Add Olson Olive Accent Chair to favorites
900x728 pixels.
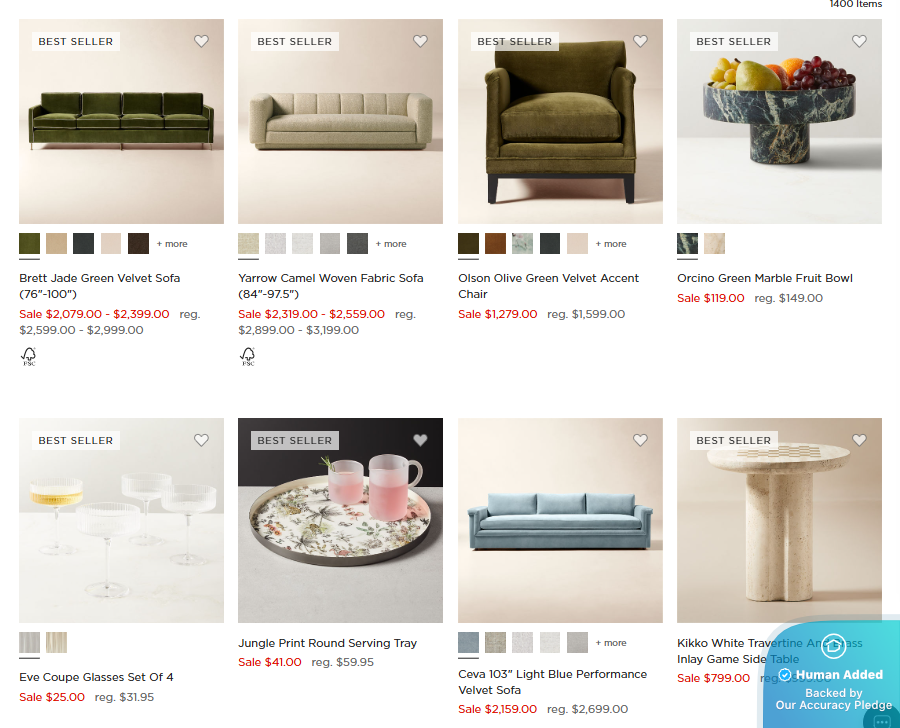640,41
